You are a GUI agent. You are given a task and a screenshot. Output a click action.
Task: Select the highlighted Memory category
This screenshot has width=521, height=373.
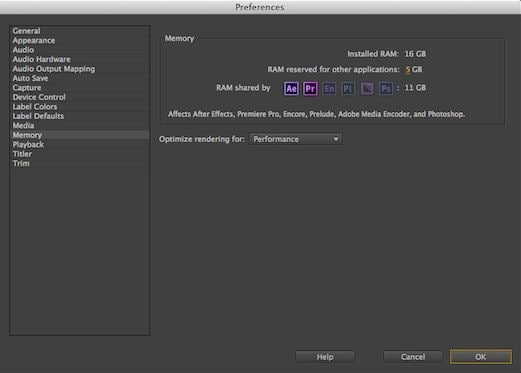coord(79,135)
